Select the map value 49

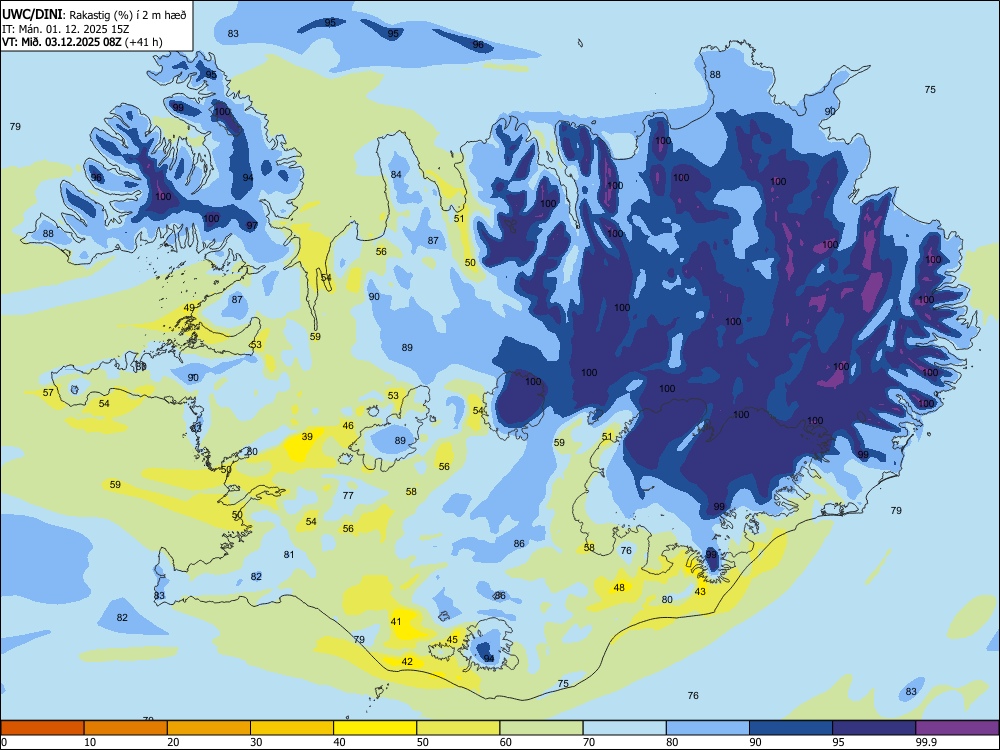(189, 307)
